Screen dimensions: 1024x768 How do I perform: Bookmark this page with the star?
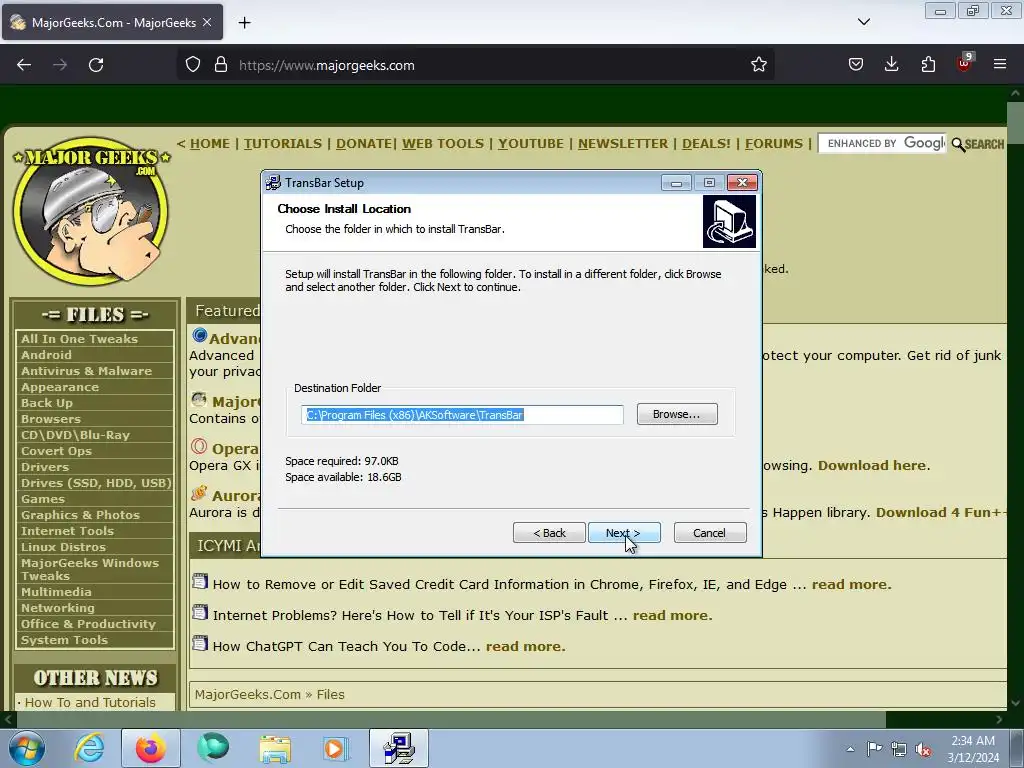pos(758,65)
